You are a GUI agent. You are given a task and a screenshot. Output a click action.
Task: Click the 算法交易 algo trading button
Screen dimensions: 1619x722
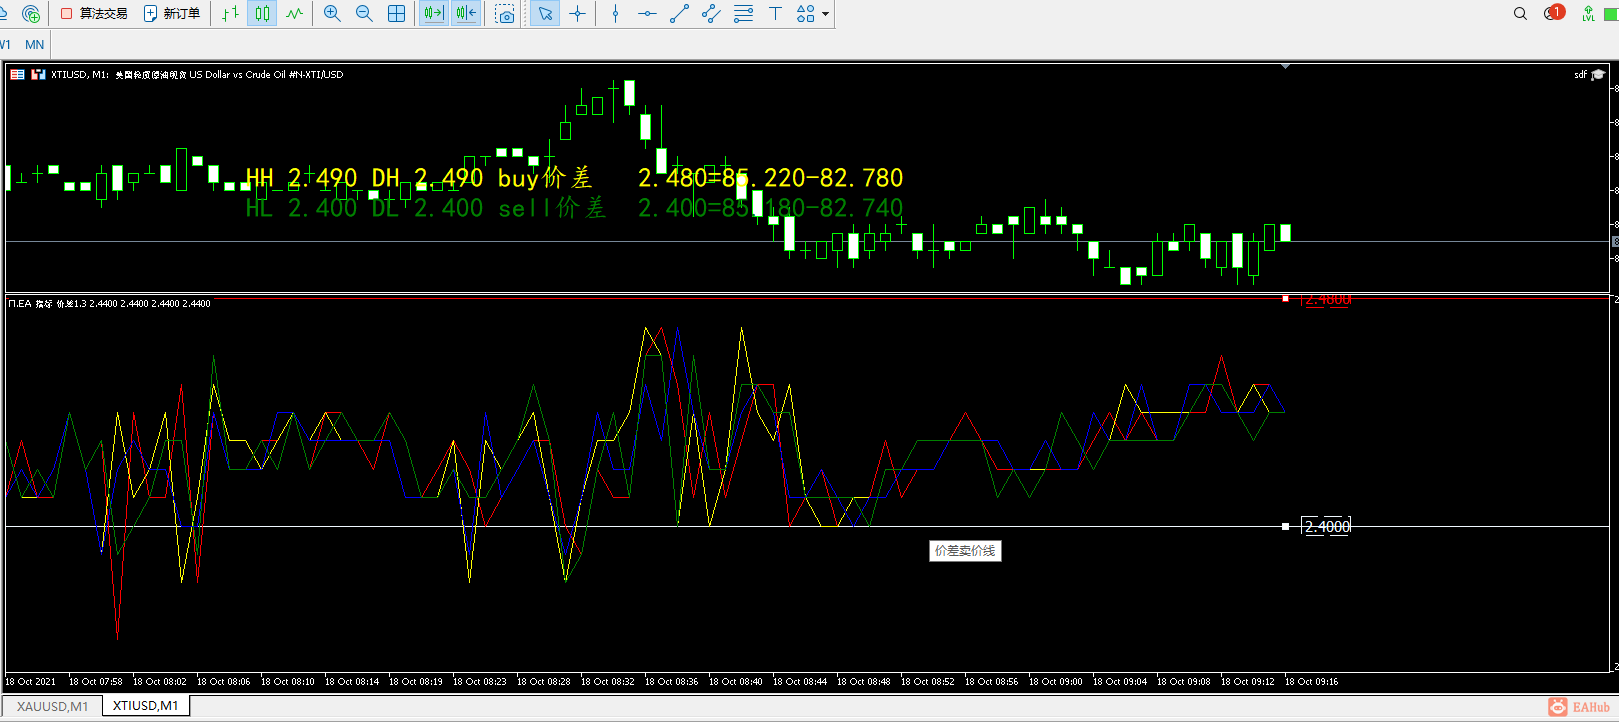pyautogui.click(x=94, y=14)
